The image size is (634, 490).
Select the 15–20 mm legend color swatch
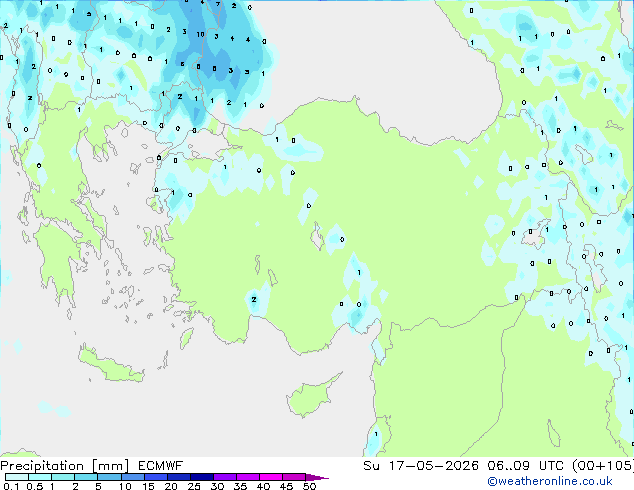click(156, 477)
